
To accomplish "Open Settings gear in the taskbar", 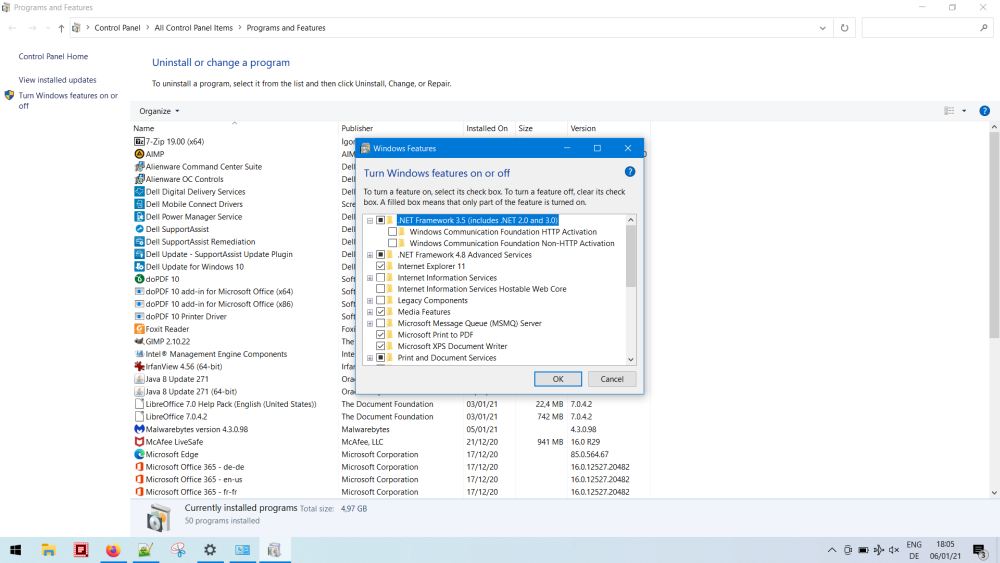I will tap(210, 550).
